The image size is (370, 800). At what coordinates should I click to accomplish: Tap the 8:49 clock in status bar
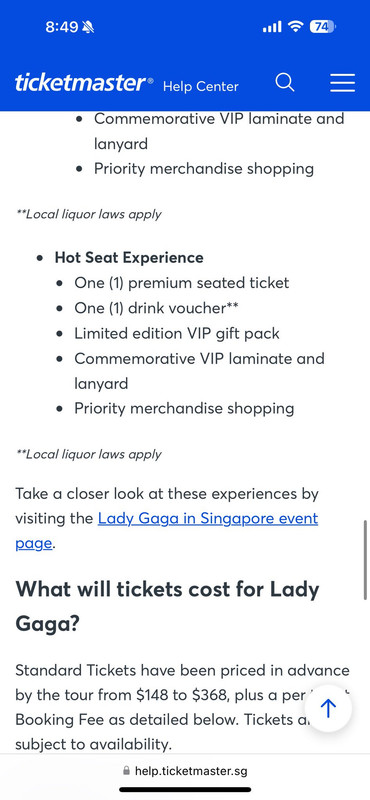pyautogui.click(x=61, y=27)
